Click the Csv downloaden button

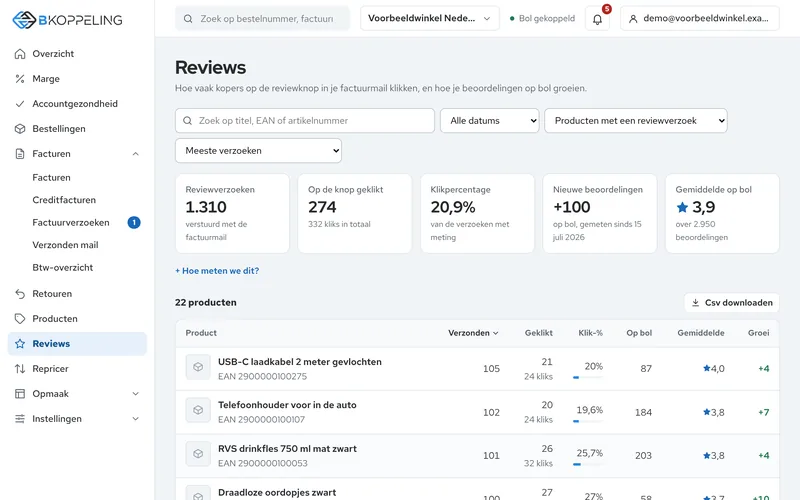[x=732, y=303]
